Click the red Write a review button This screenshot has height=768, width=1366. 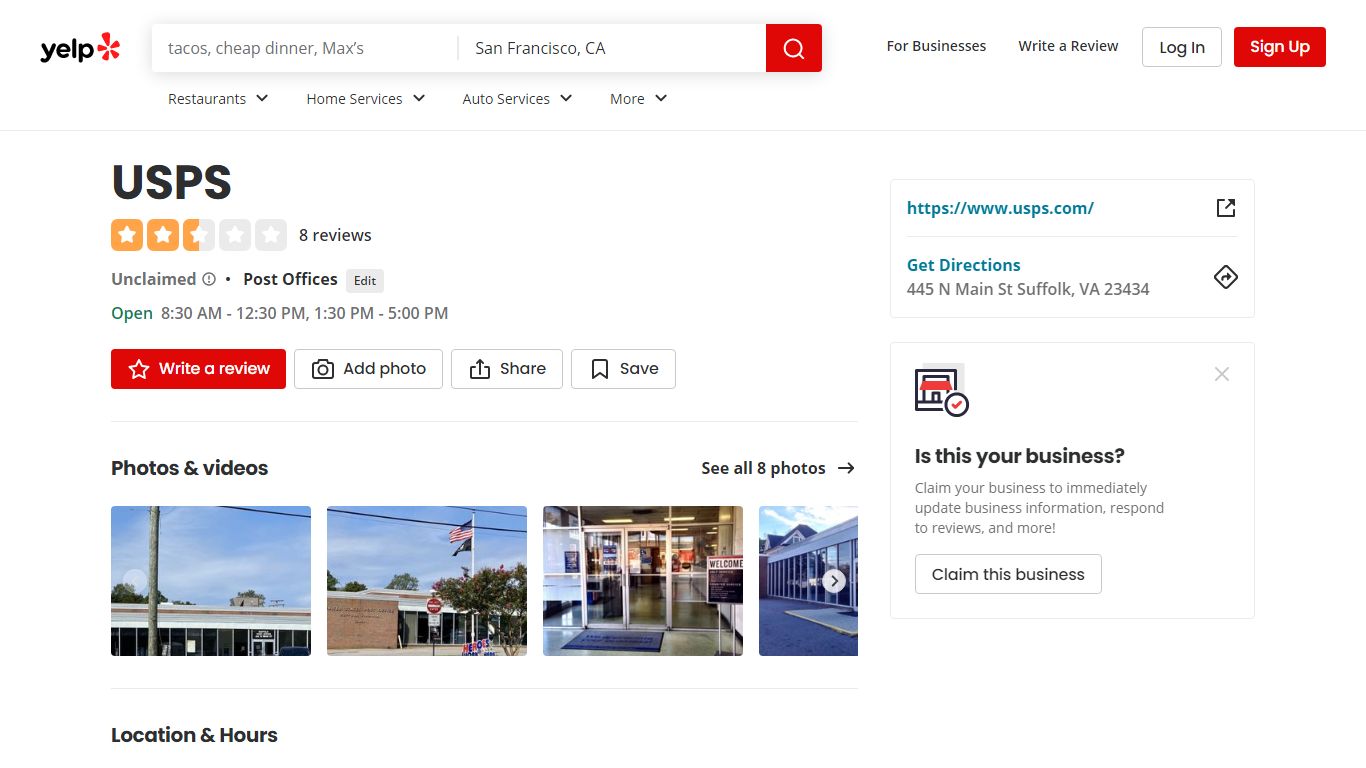click(198, 369)
